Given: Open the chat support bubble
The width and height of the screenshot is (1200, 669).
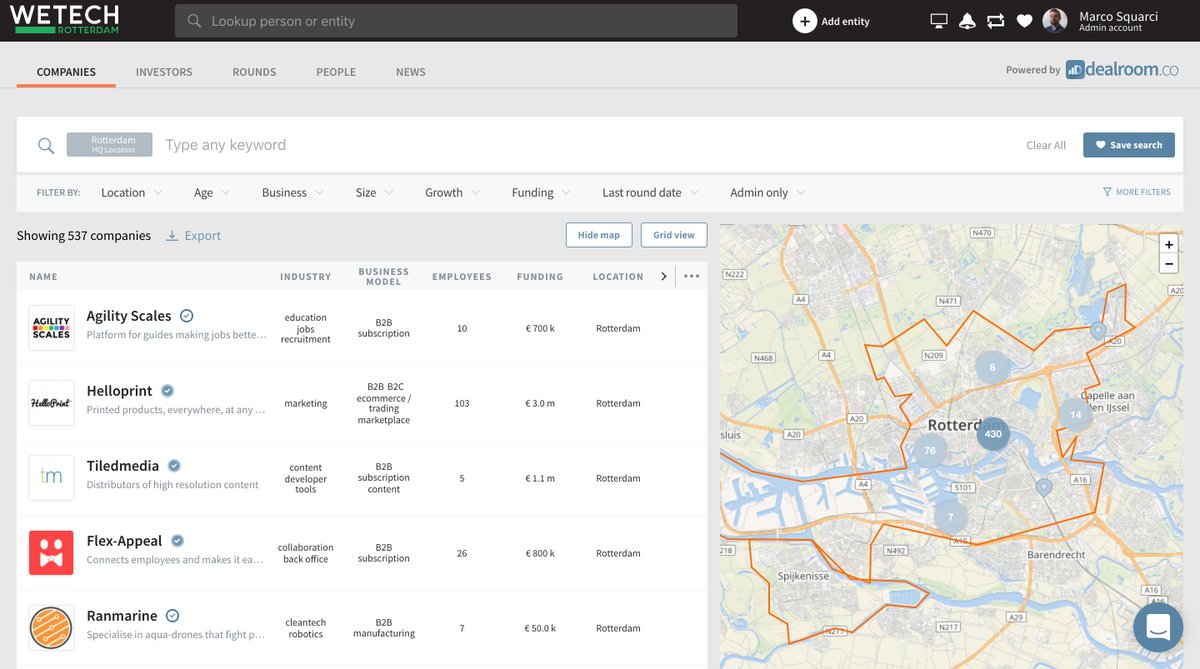Looking at the screenshot, I should coord(1158,627).
